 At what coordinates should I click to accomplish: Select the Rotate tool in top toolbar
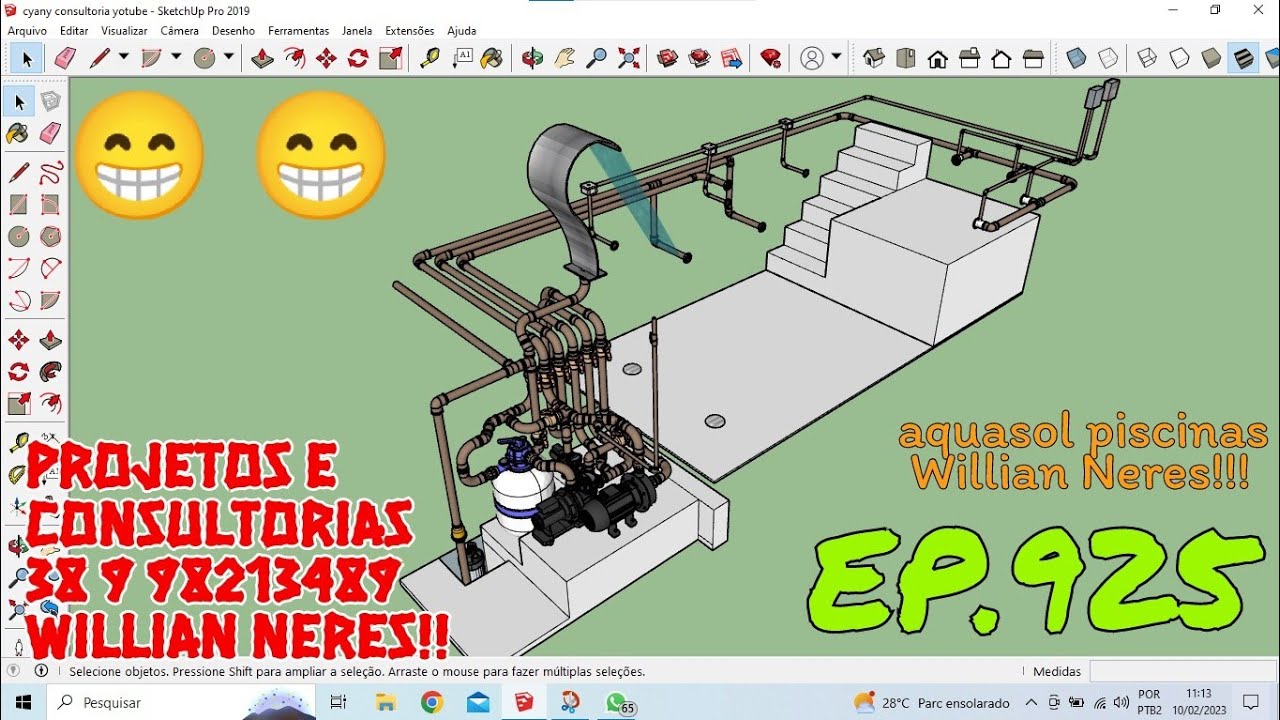coord(358,58)
